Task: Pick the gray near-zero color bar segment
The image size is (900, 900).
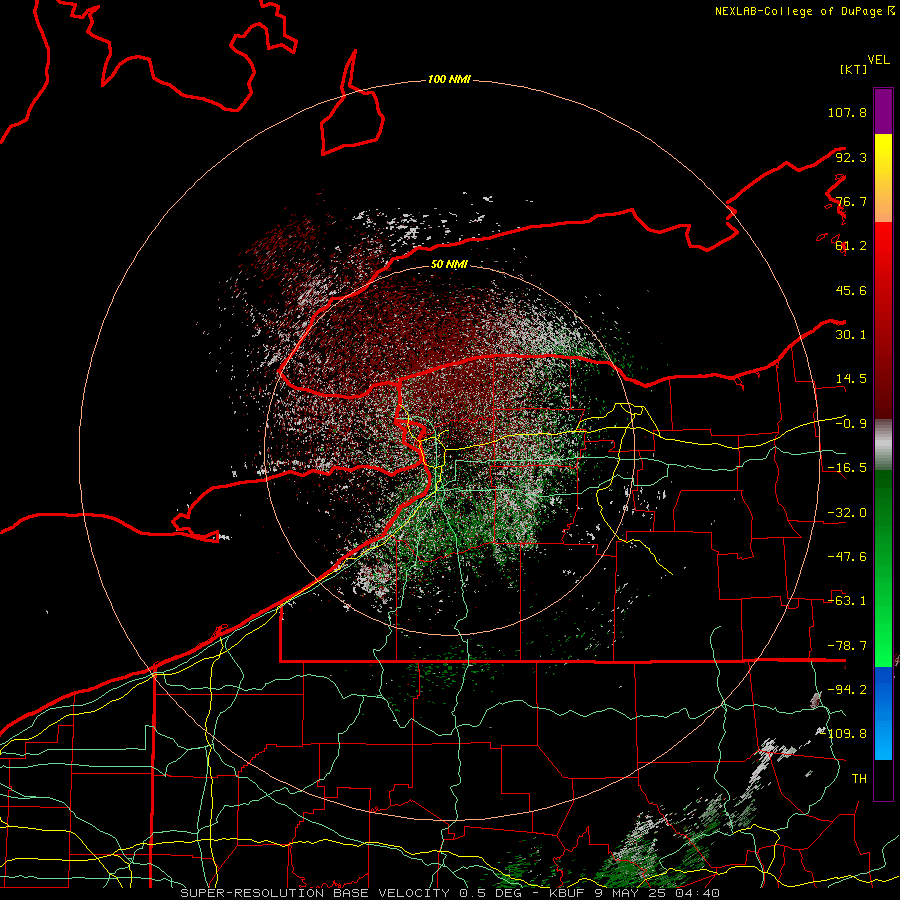Action: 883,444
